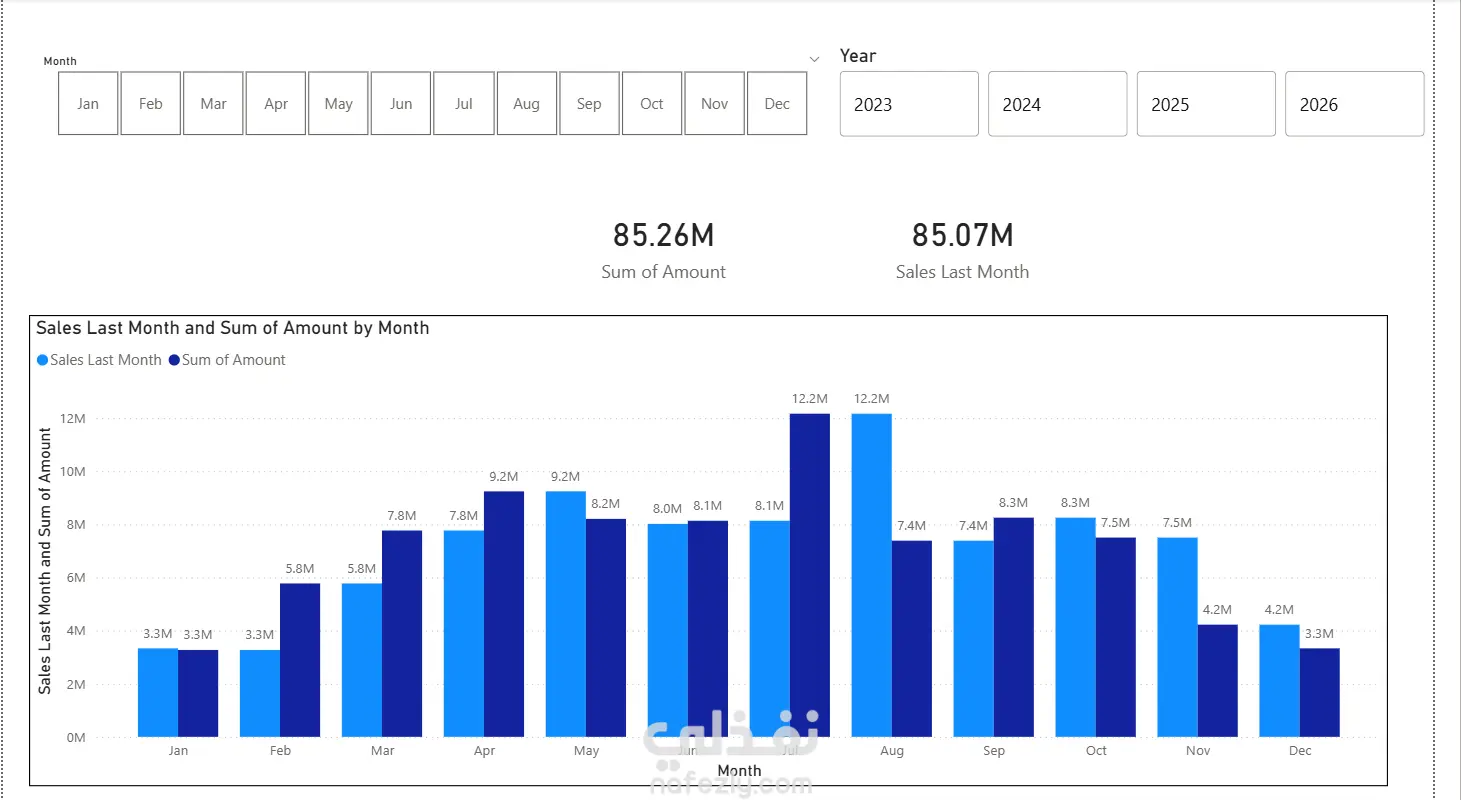
Task: Select Jan light blue Sales Last Month bar
Action: (x=158, y=693)
